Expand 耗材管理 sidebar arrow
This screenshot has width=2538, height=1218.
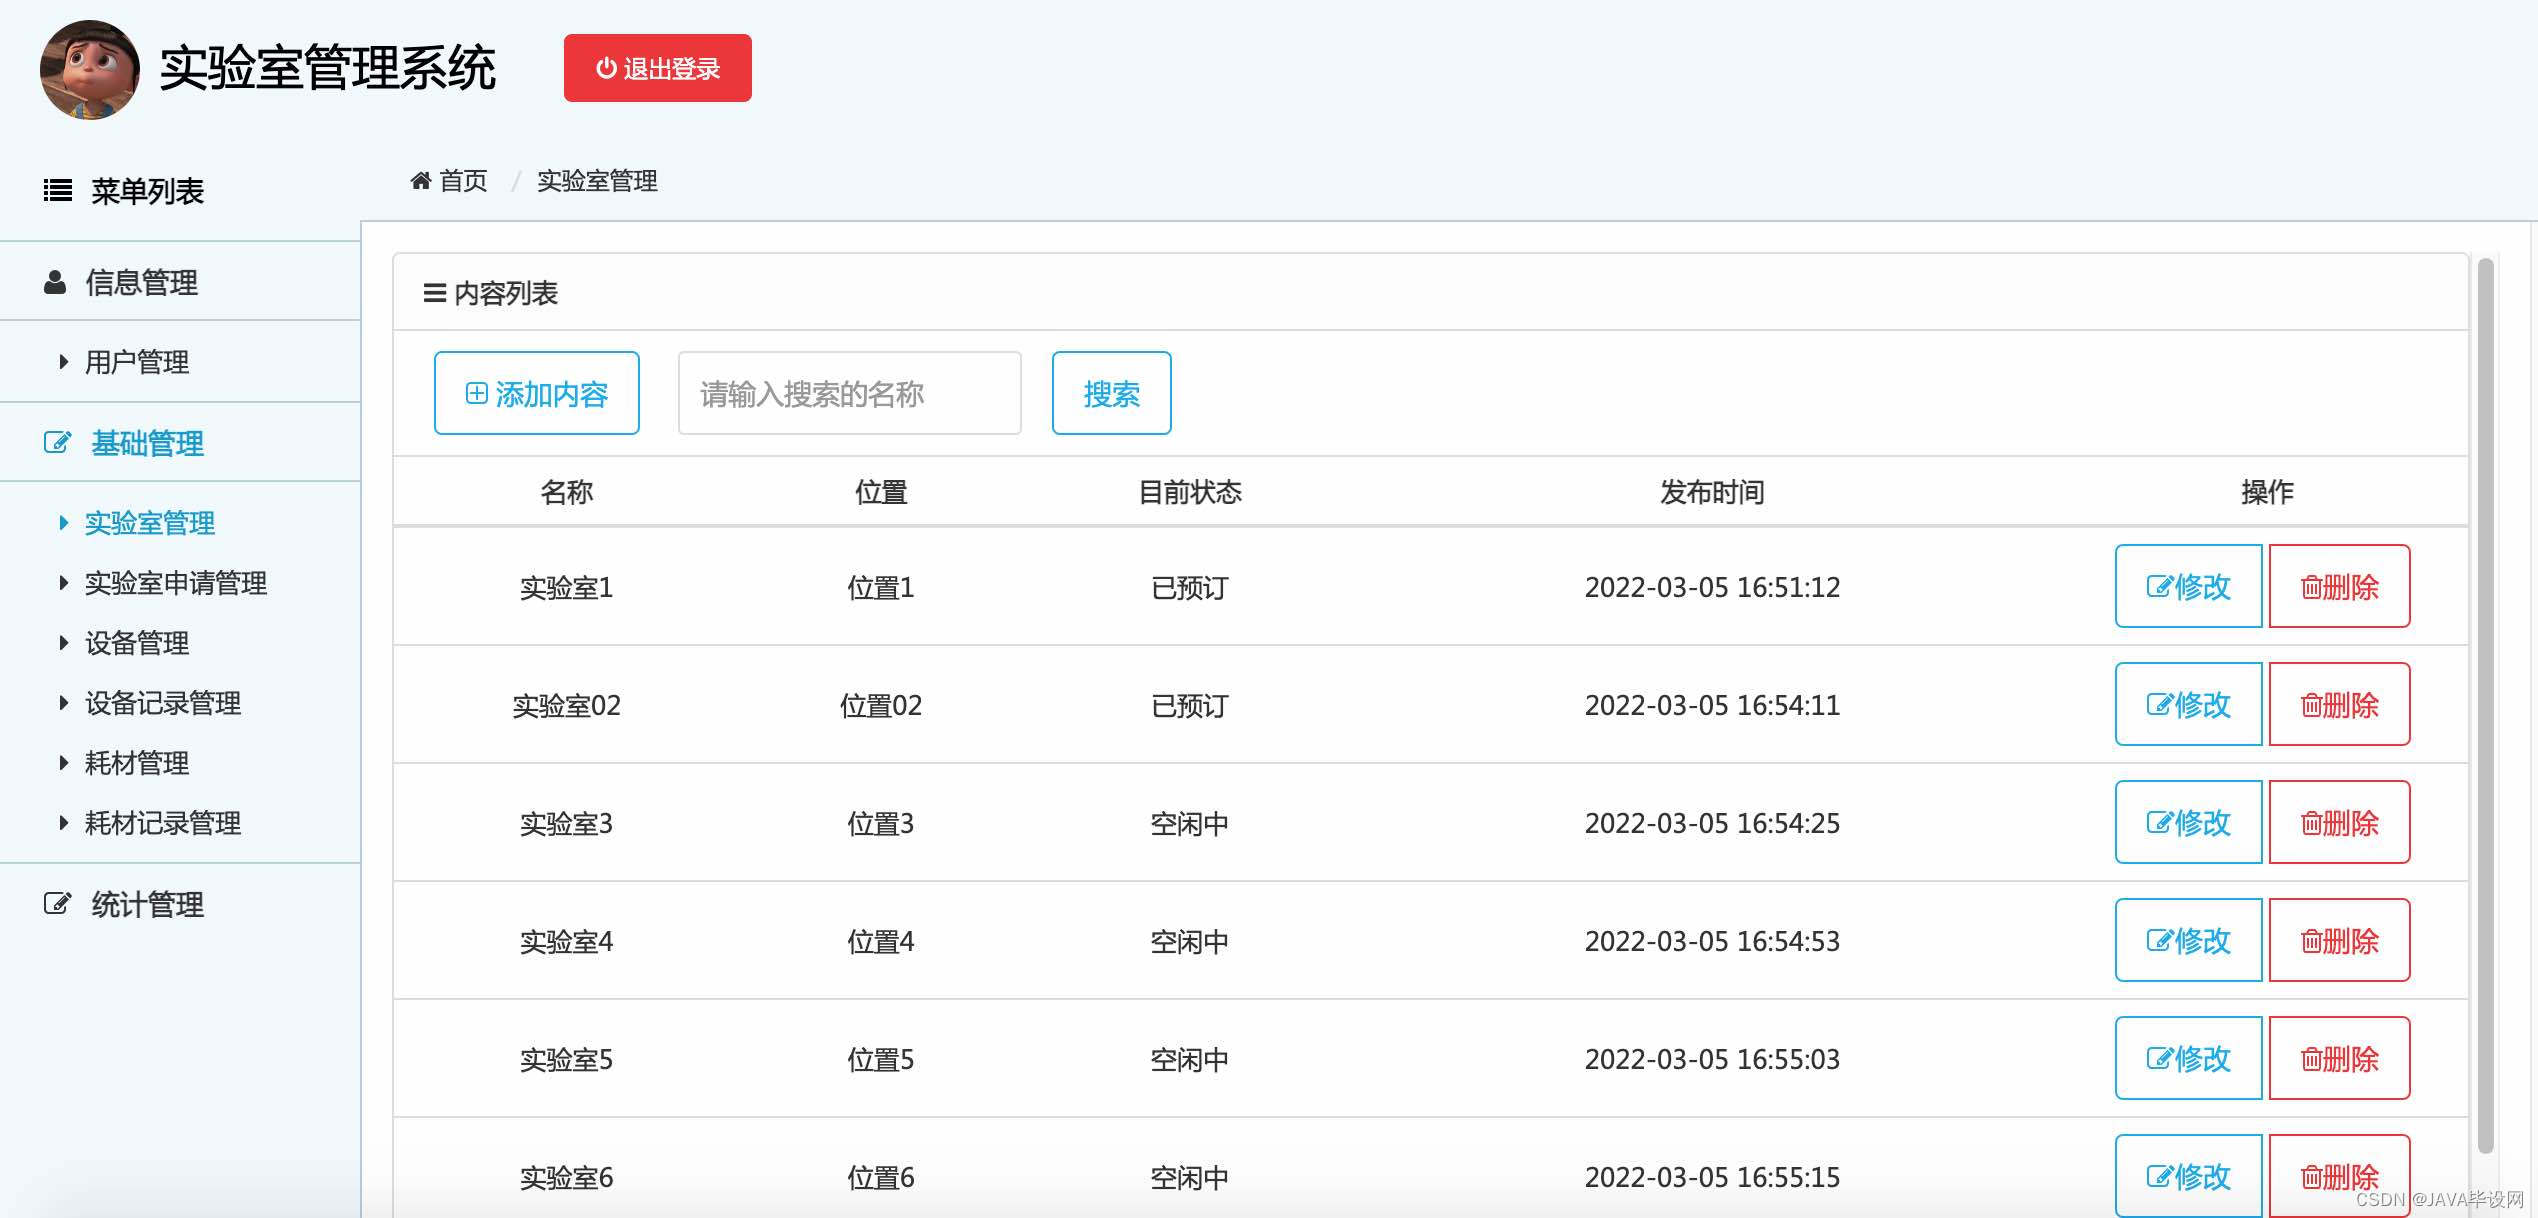[x=64, y=763]
